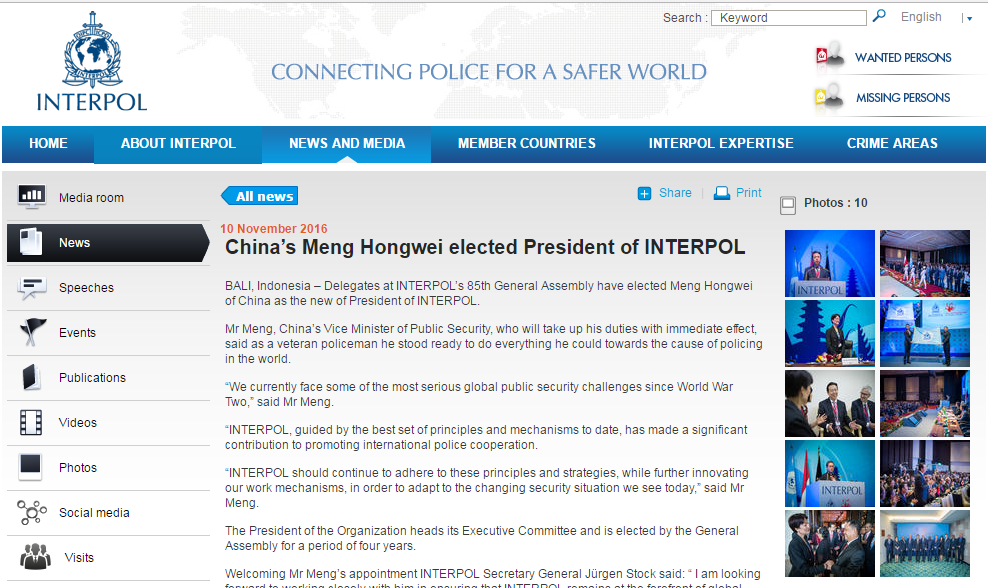The width and height of the screenshot is (988, 588).
Task: Go to Crime Areas menu
Action: (x=892, y=144)
